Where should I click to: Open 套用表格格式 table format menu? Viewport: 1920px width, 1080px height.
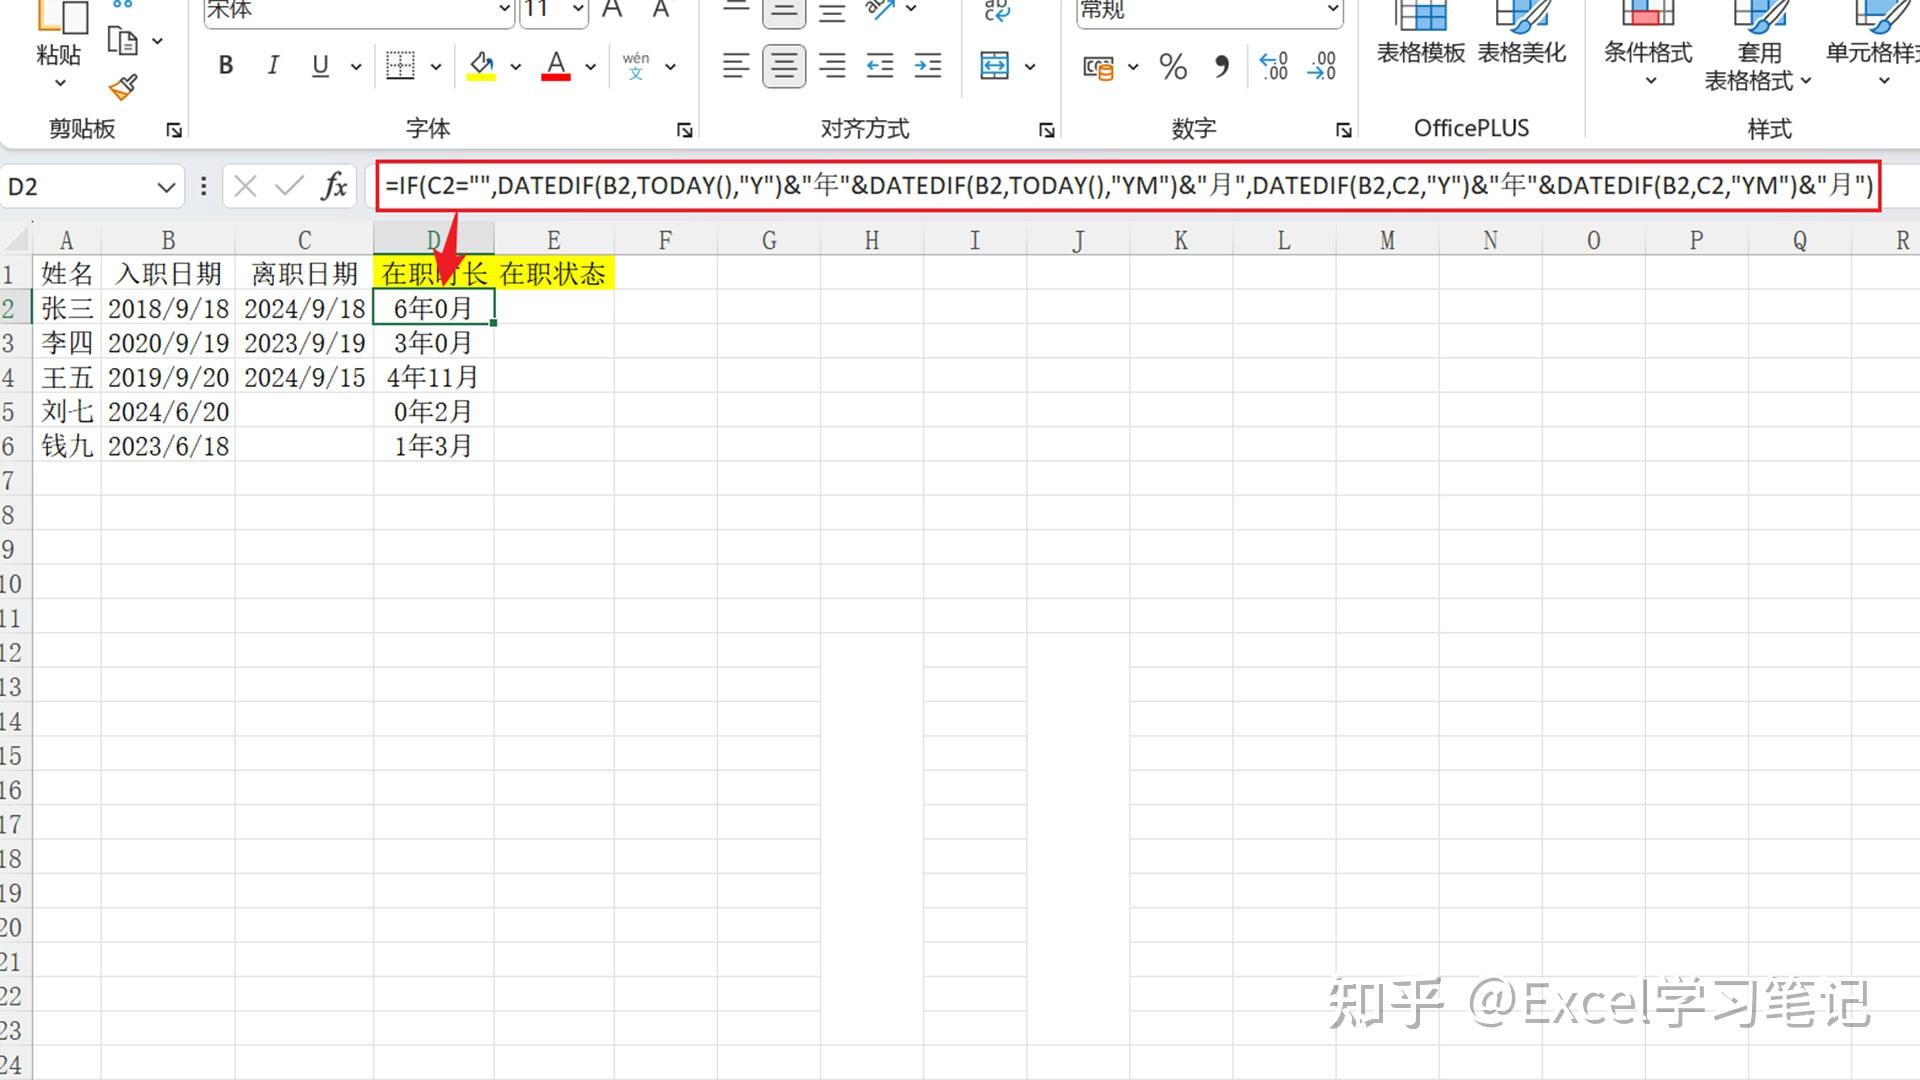1758,52
